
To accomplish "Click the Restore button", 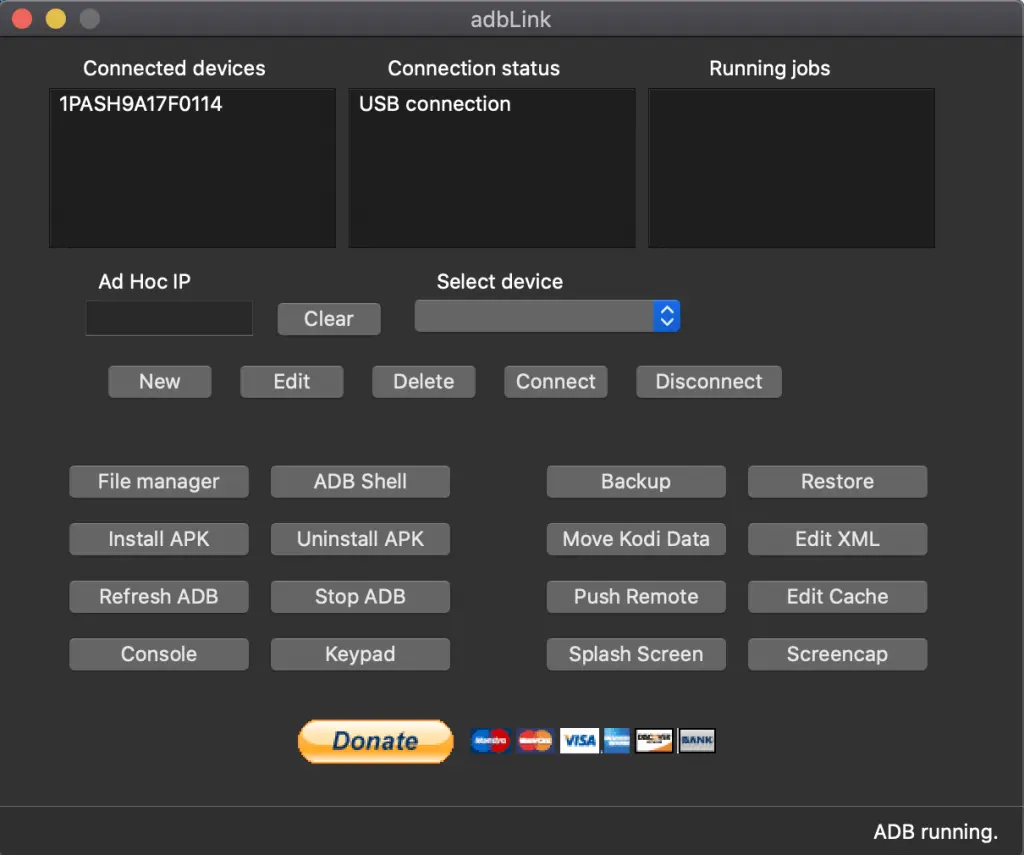I will tap(837, 481).
